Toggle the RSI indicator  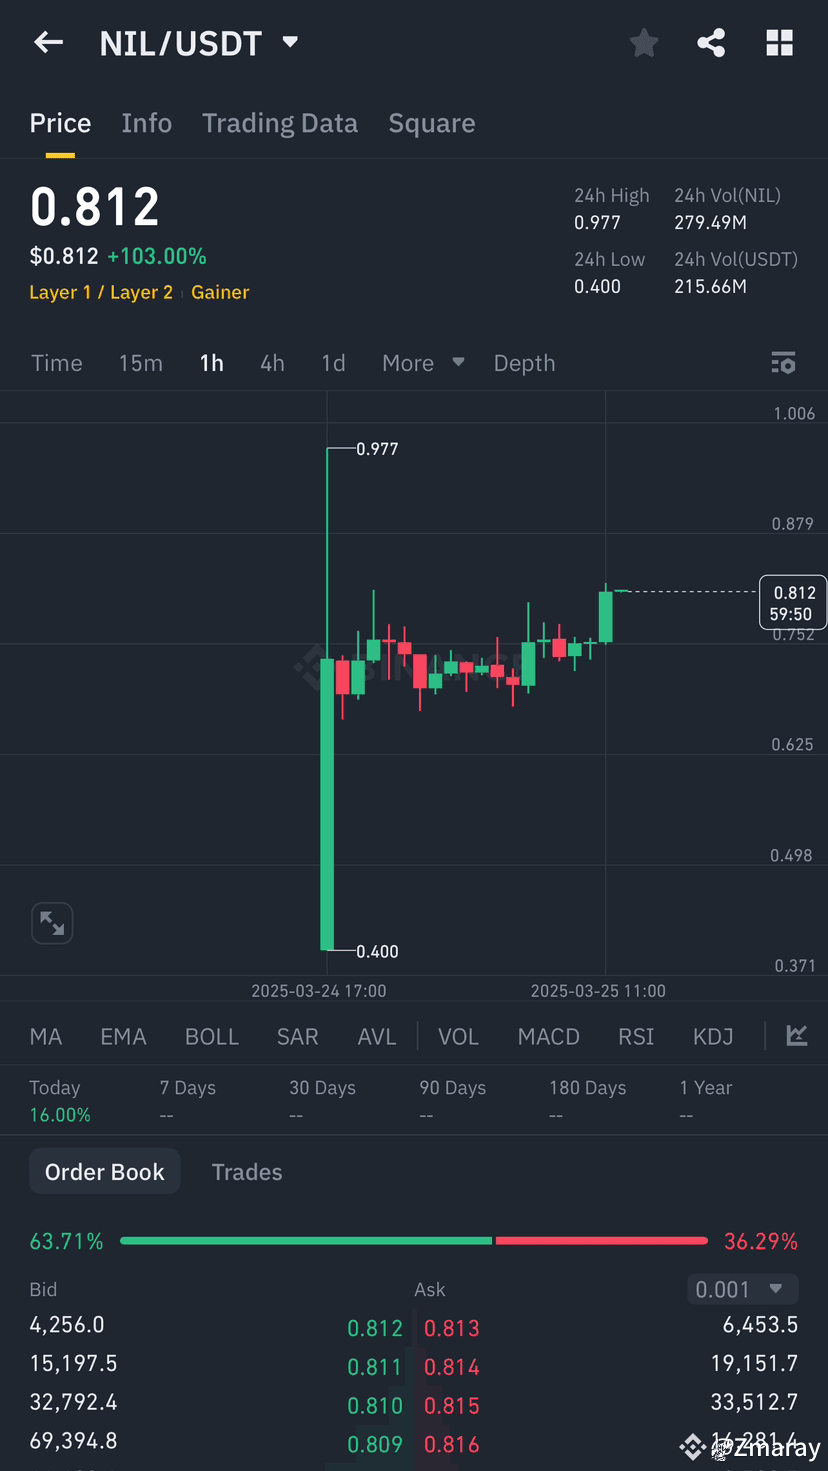[636, 1036]
